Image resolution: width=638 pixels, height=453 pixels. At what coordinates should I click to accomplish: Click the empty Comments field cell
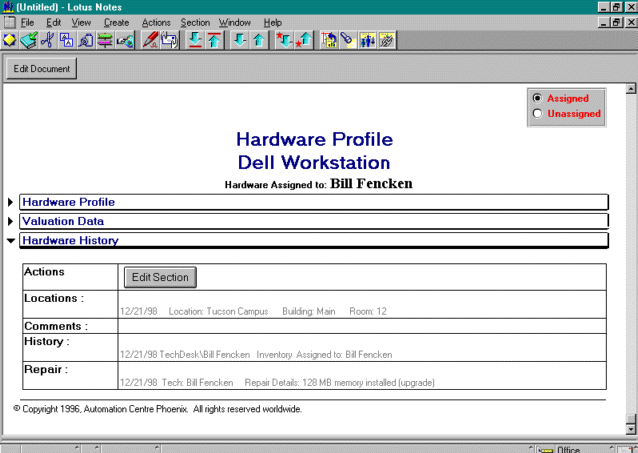pyautogui.click(x=362, y=326)
